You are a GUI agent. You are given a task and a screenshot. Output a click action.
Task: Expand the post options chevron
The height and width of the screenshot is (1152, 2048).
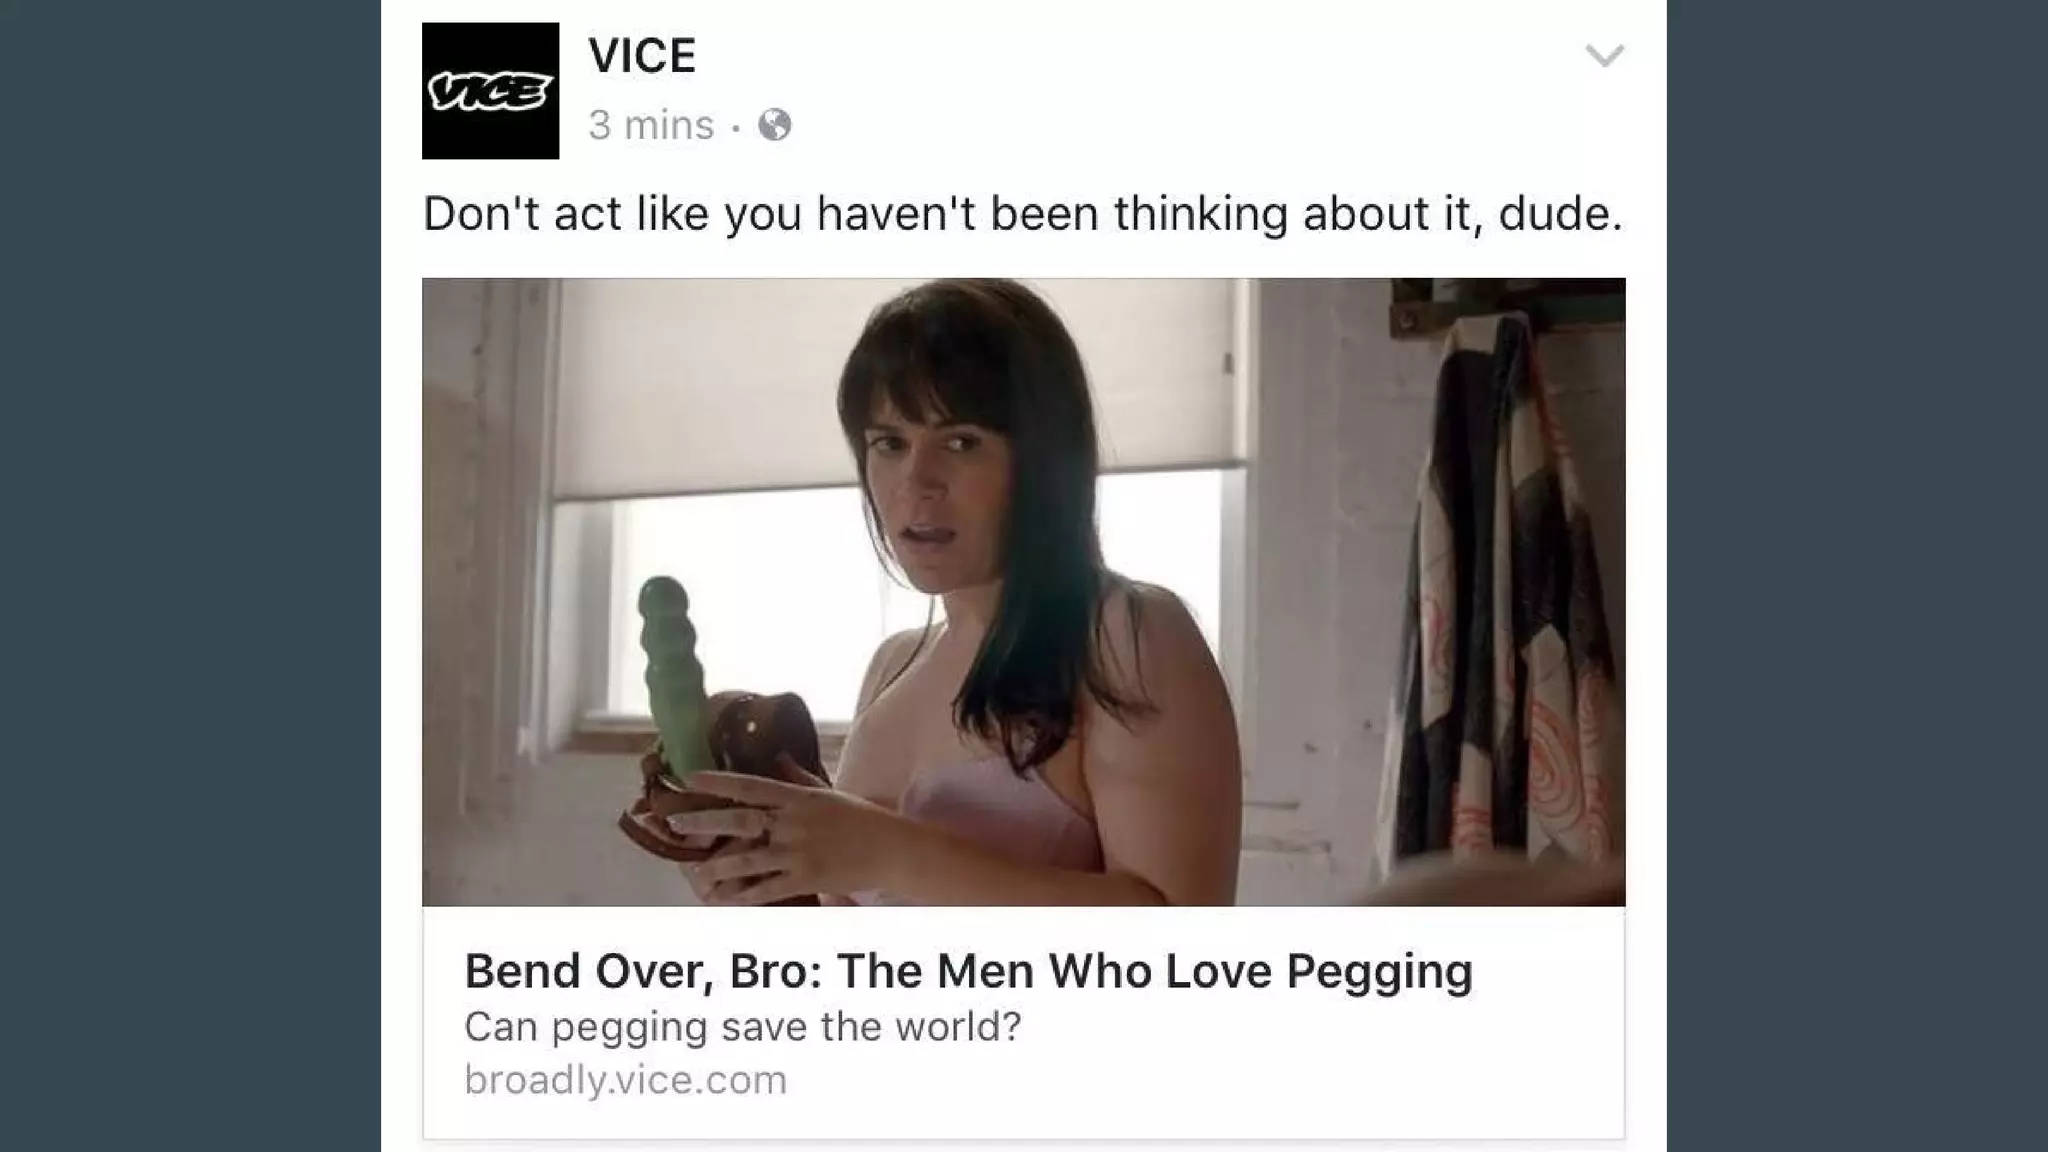(1604, 56)
